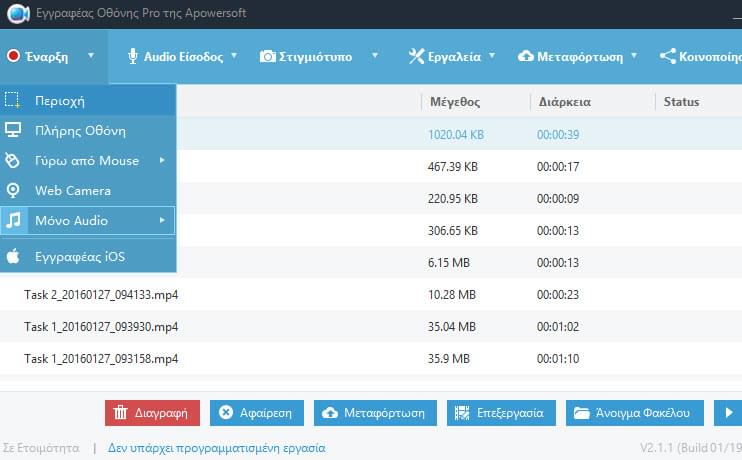The image size is (742, 460).
Task: Click the Apple logo icon for iOS recorder
Action: (13, 256)
